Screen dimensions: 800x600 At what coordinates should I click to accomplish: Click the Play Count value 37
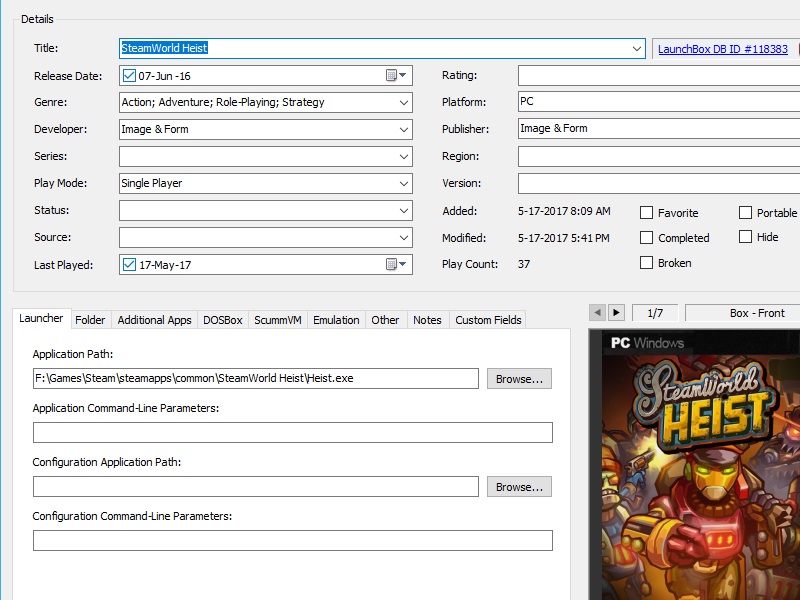click(x=524, y=264)
